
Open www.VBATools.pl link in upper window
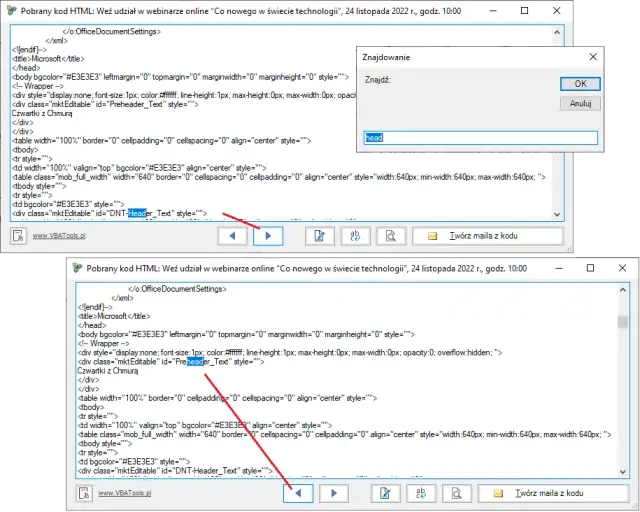tap(58, 238)
